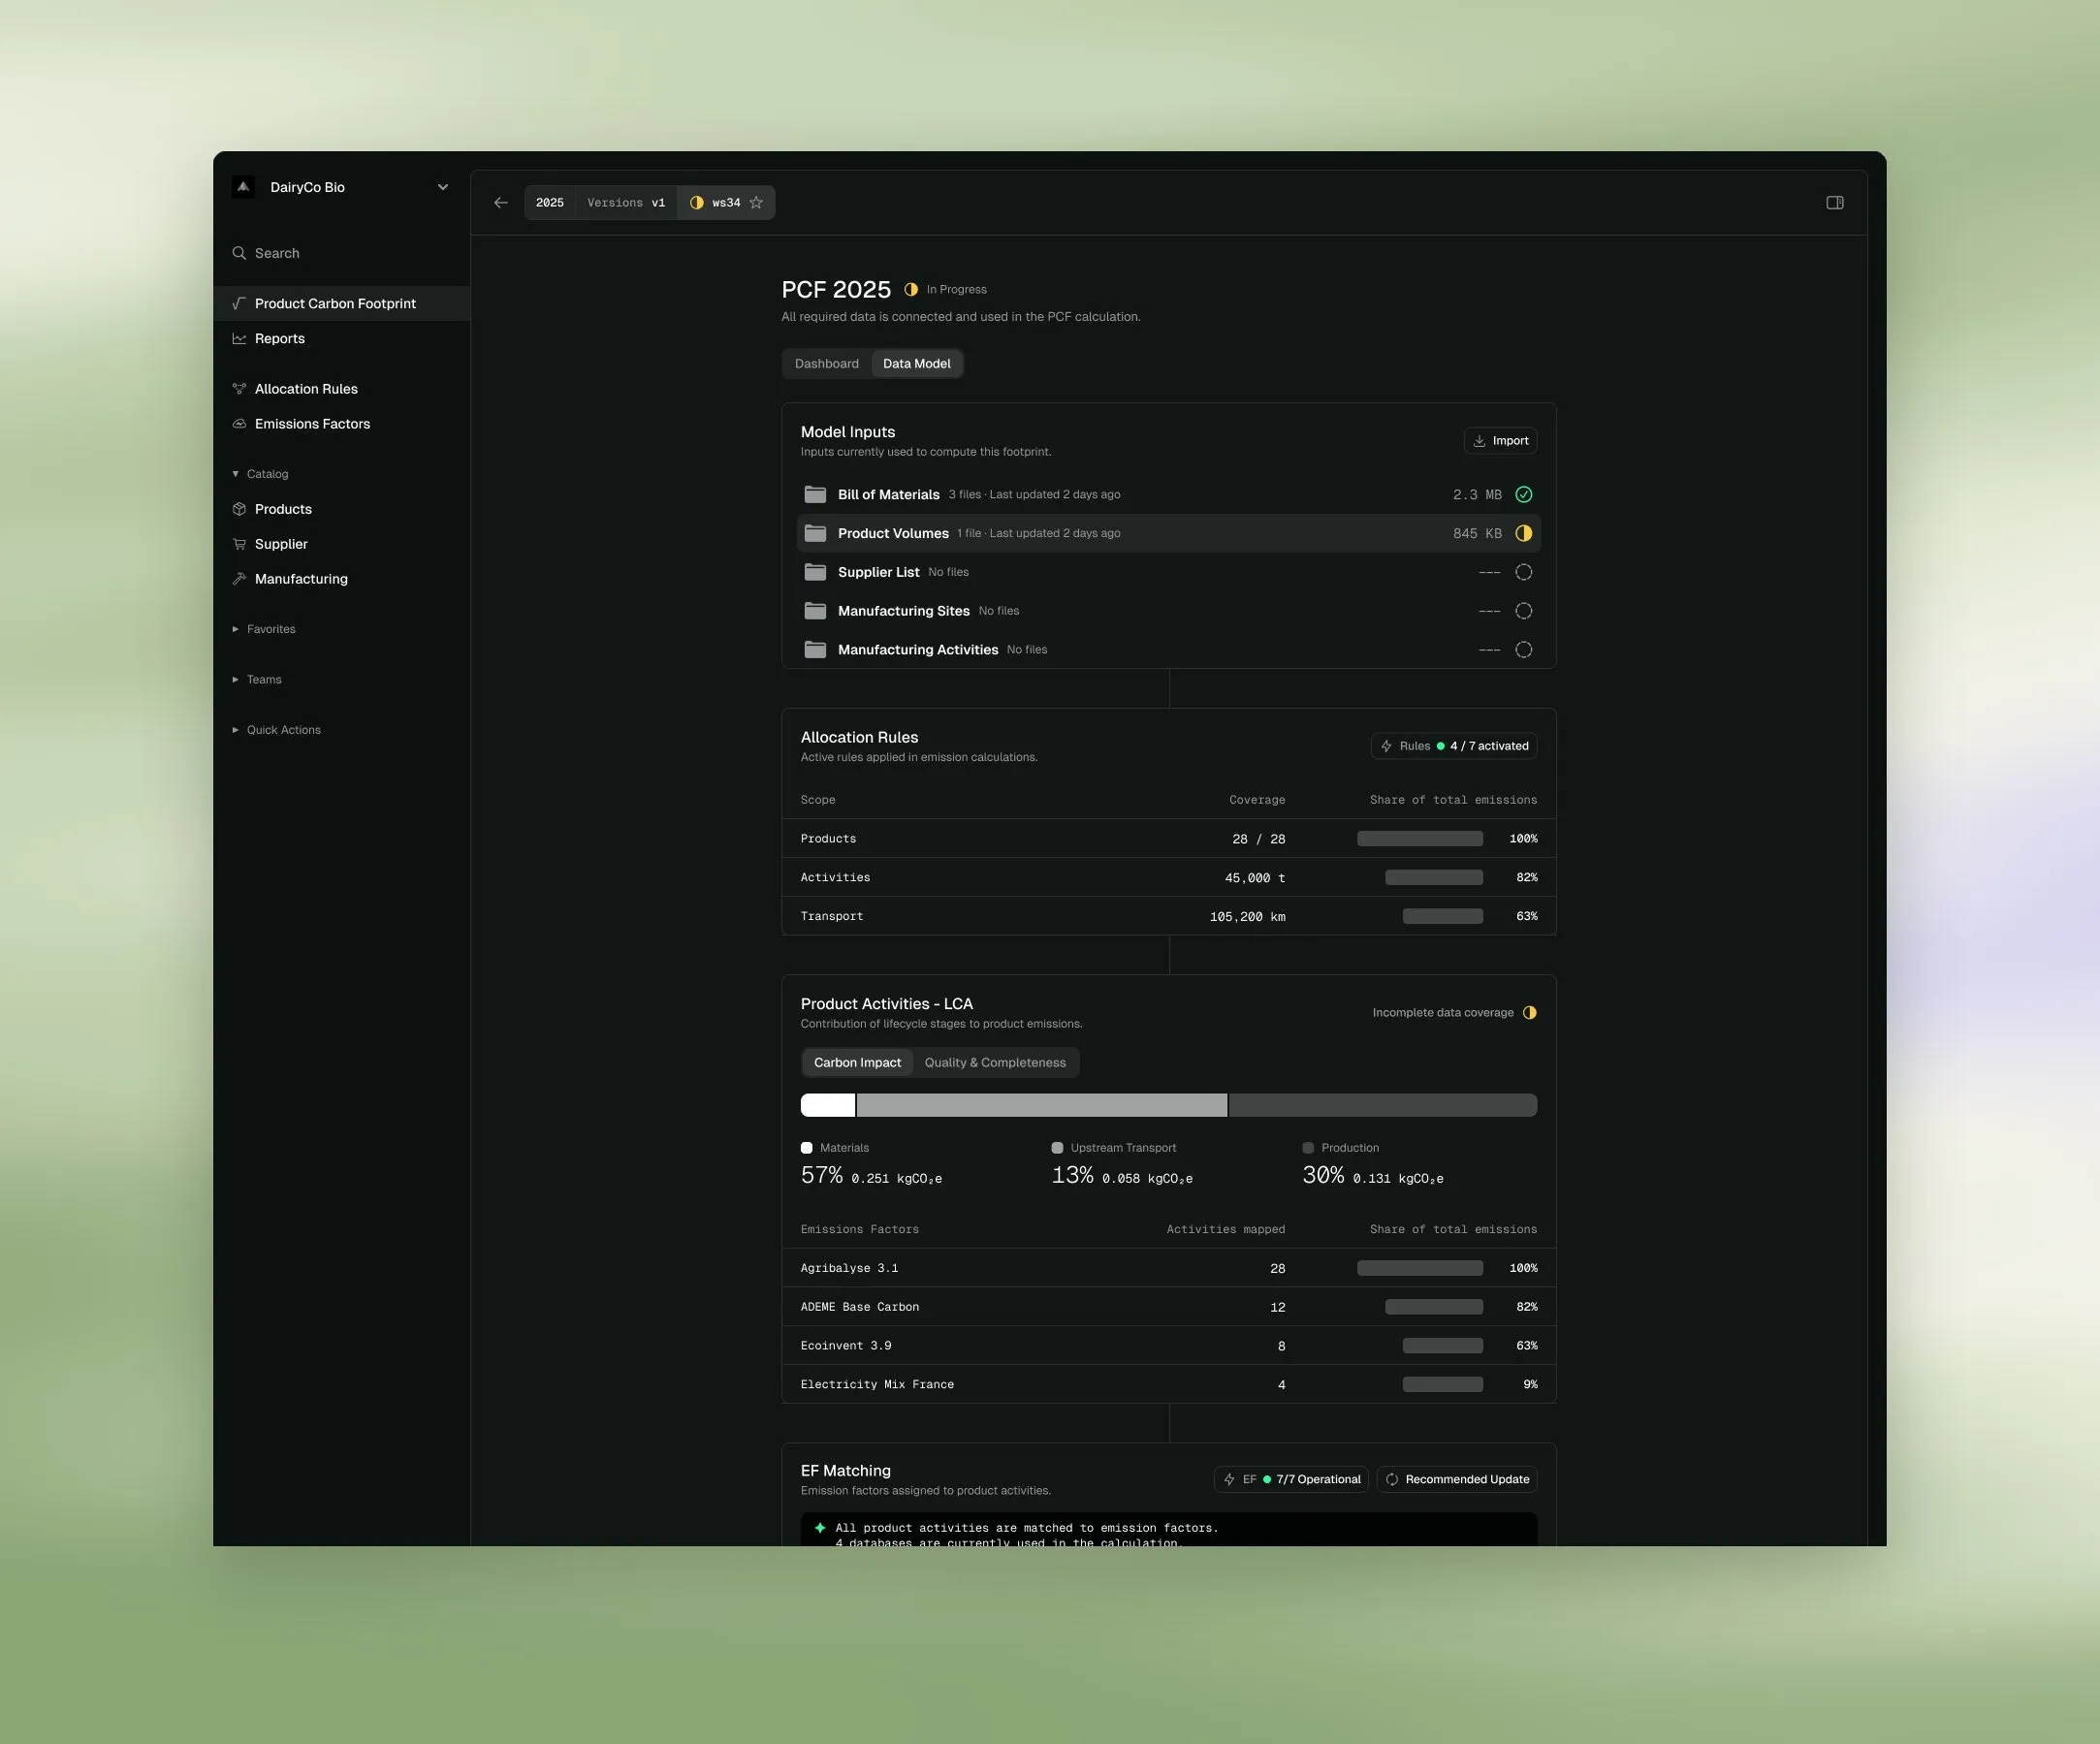Open the Versions v1 selector

pos(626,203)
